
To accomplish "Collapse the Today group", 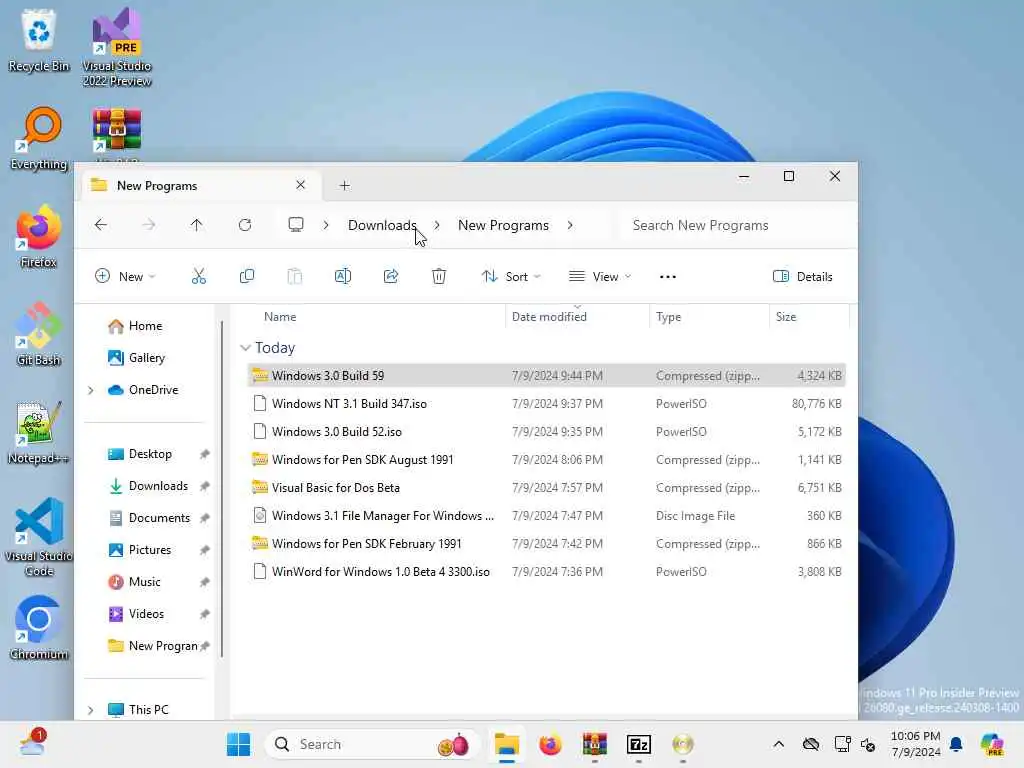I will [x=246, y=347].
